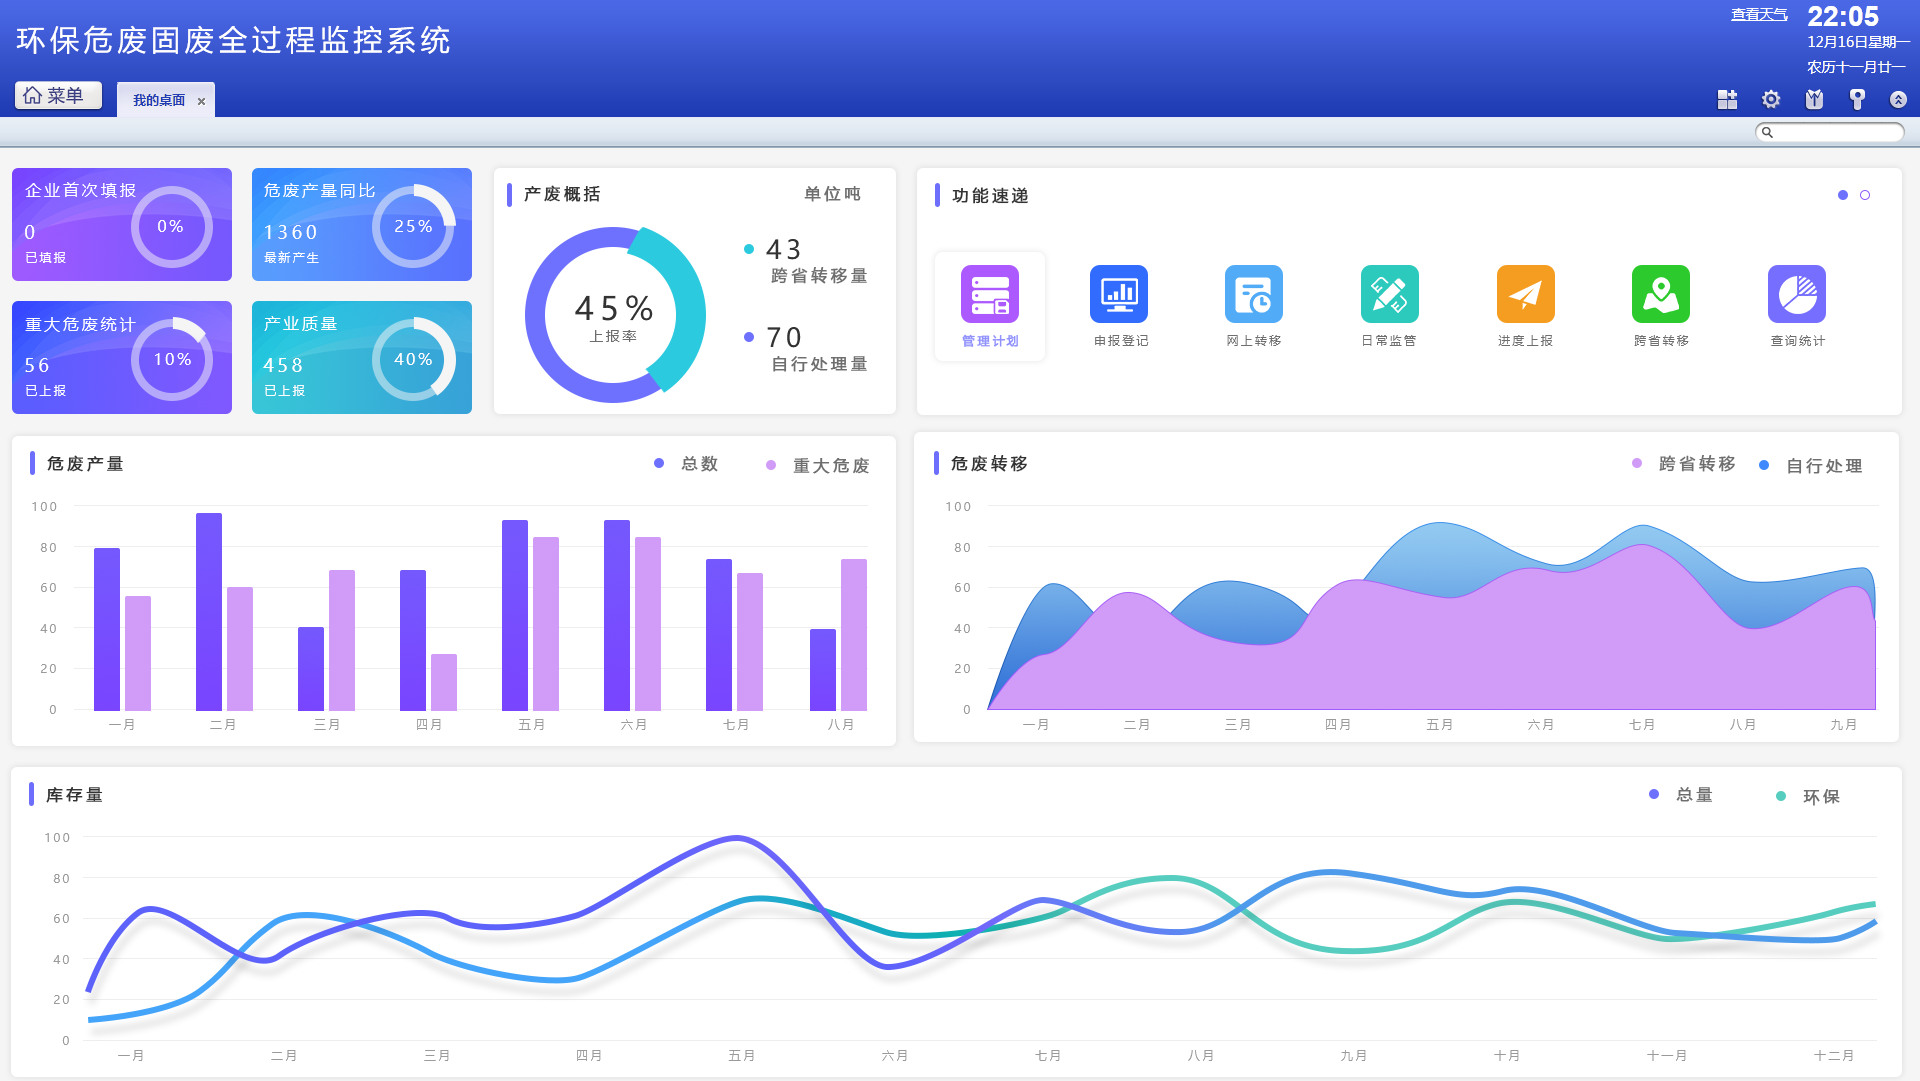Click 1360 value in 危废产量同比 card
This screenshot has height=1081, width=1920.
coord(290,232)
